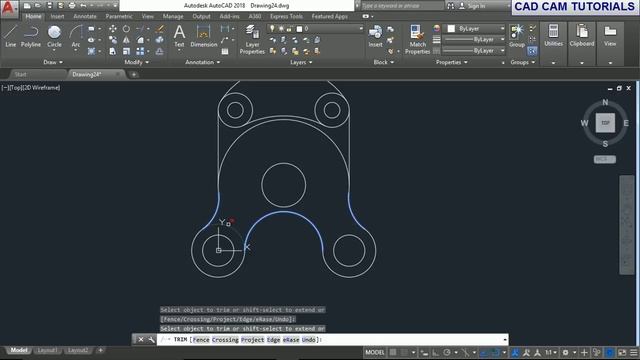Click the Offset tool icon
This screenshot has width=640, height=360.
(160, 51)
